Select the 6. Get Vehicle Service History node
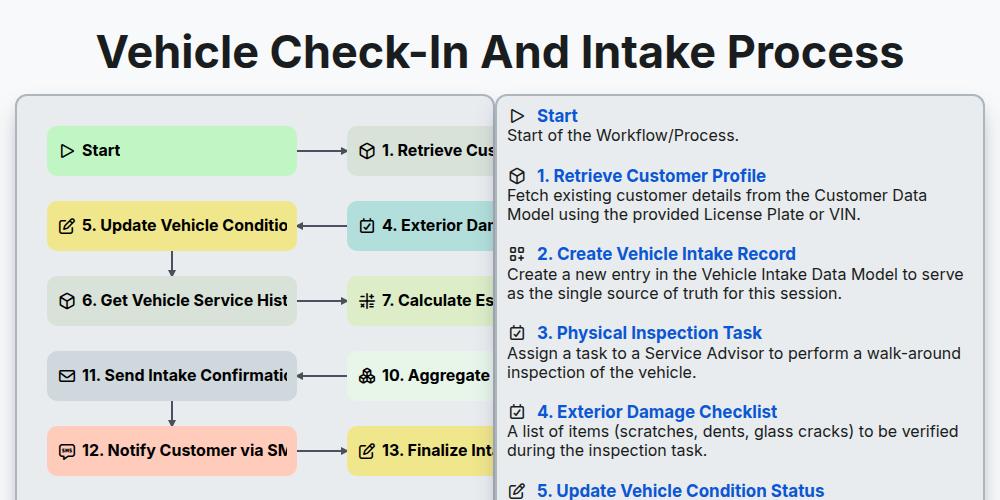 click(172, 301)
